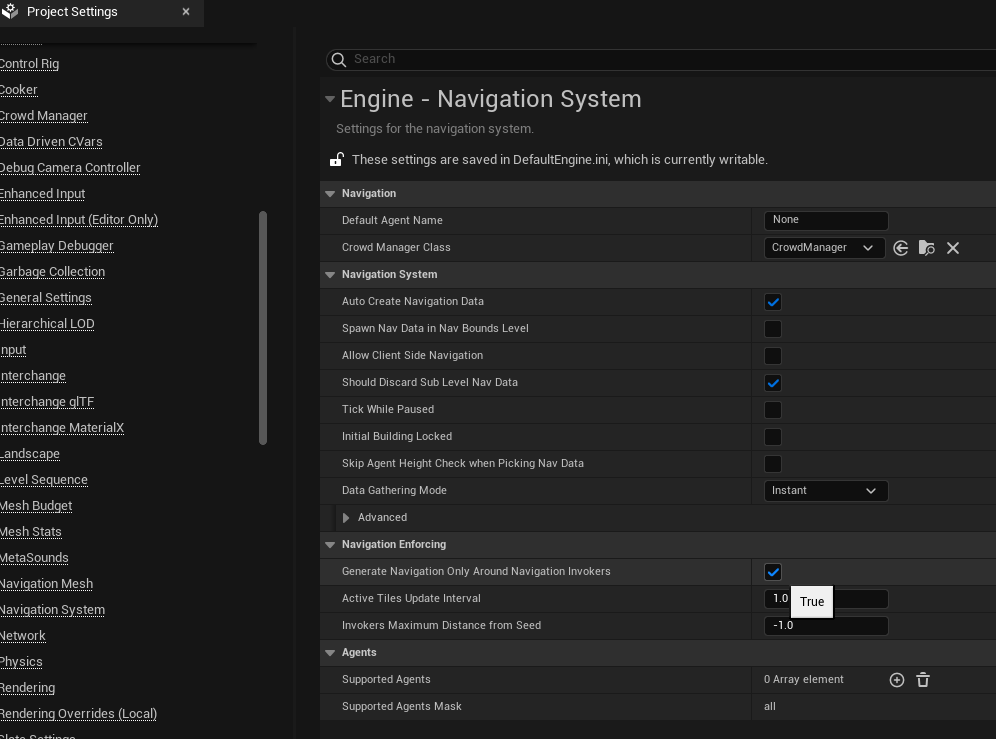The image size is (996, 739).
Task: Open Network settings
Action: (x=23, y=637)
